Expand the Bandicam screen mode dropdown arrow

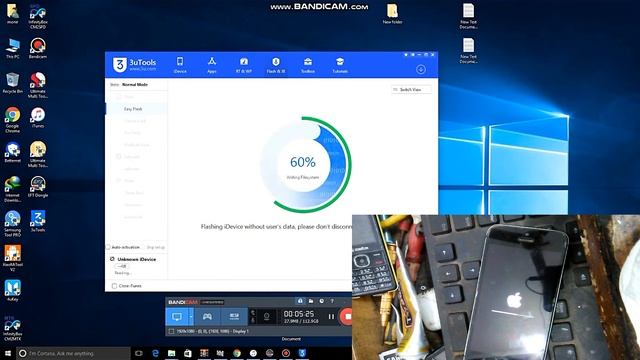click(191, 317)
